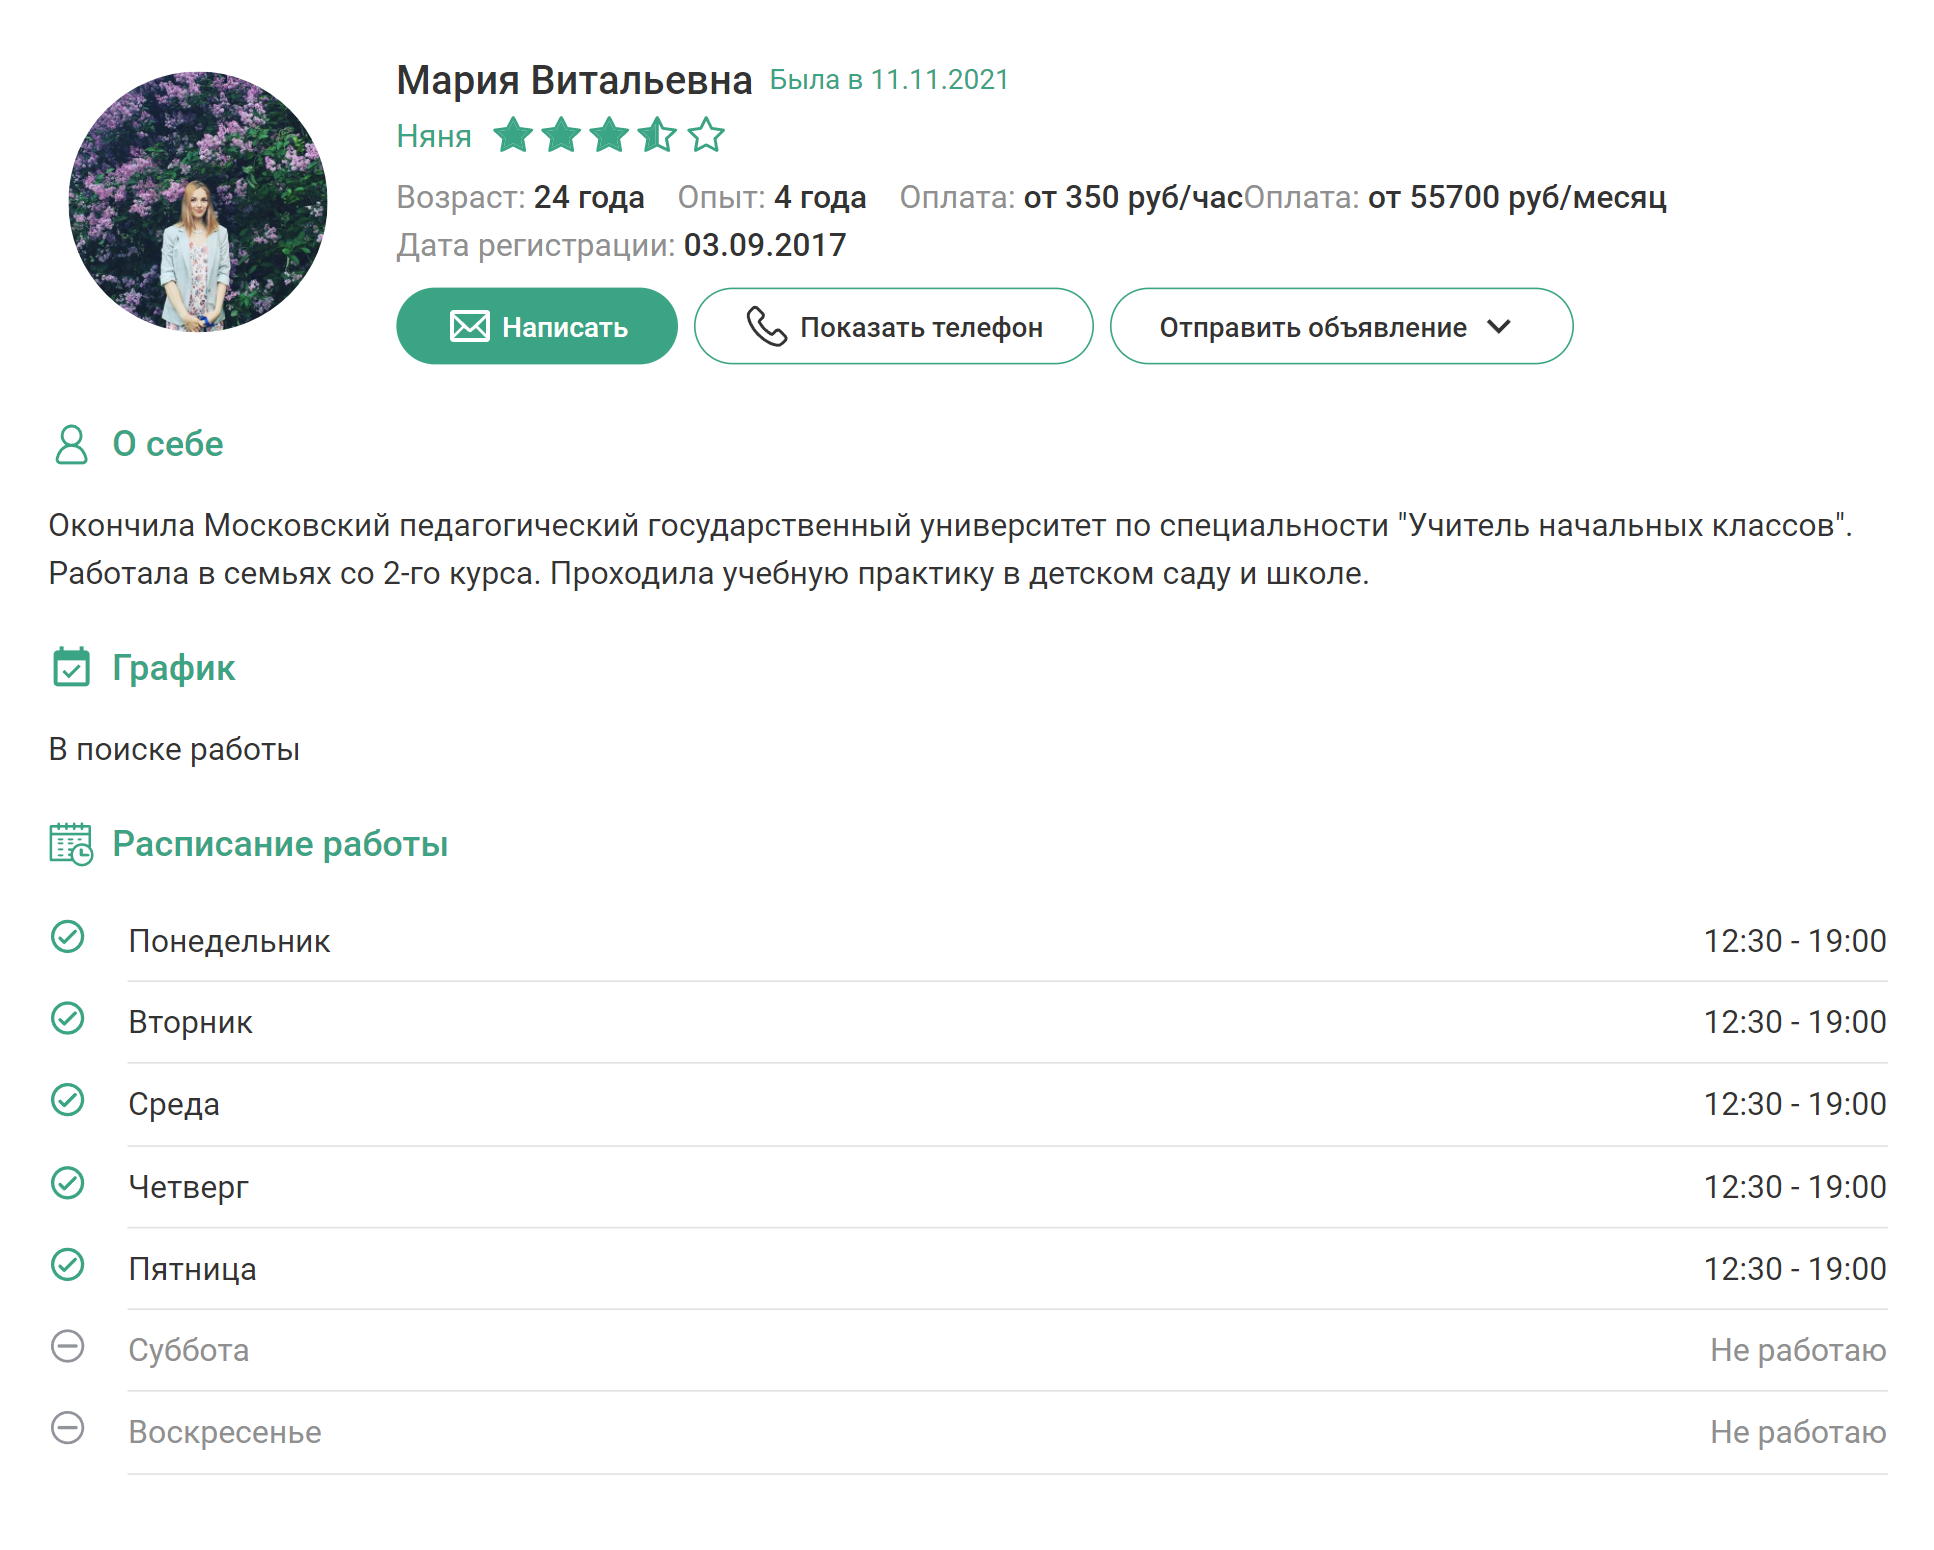Click the График heading
Image resolution: width=1934 pixels, height=1550 pixels.
(174, 668)
